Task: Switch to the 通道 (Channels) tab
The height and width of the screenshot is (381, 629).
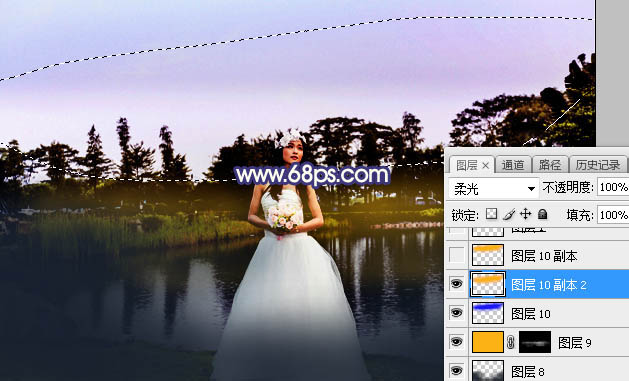Action: pos(513,165)
